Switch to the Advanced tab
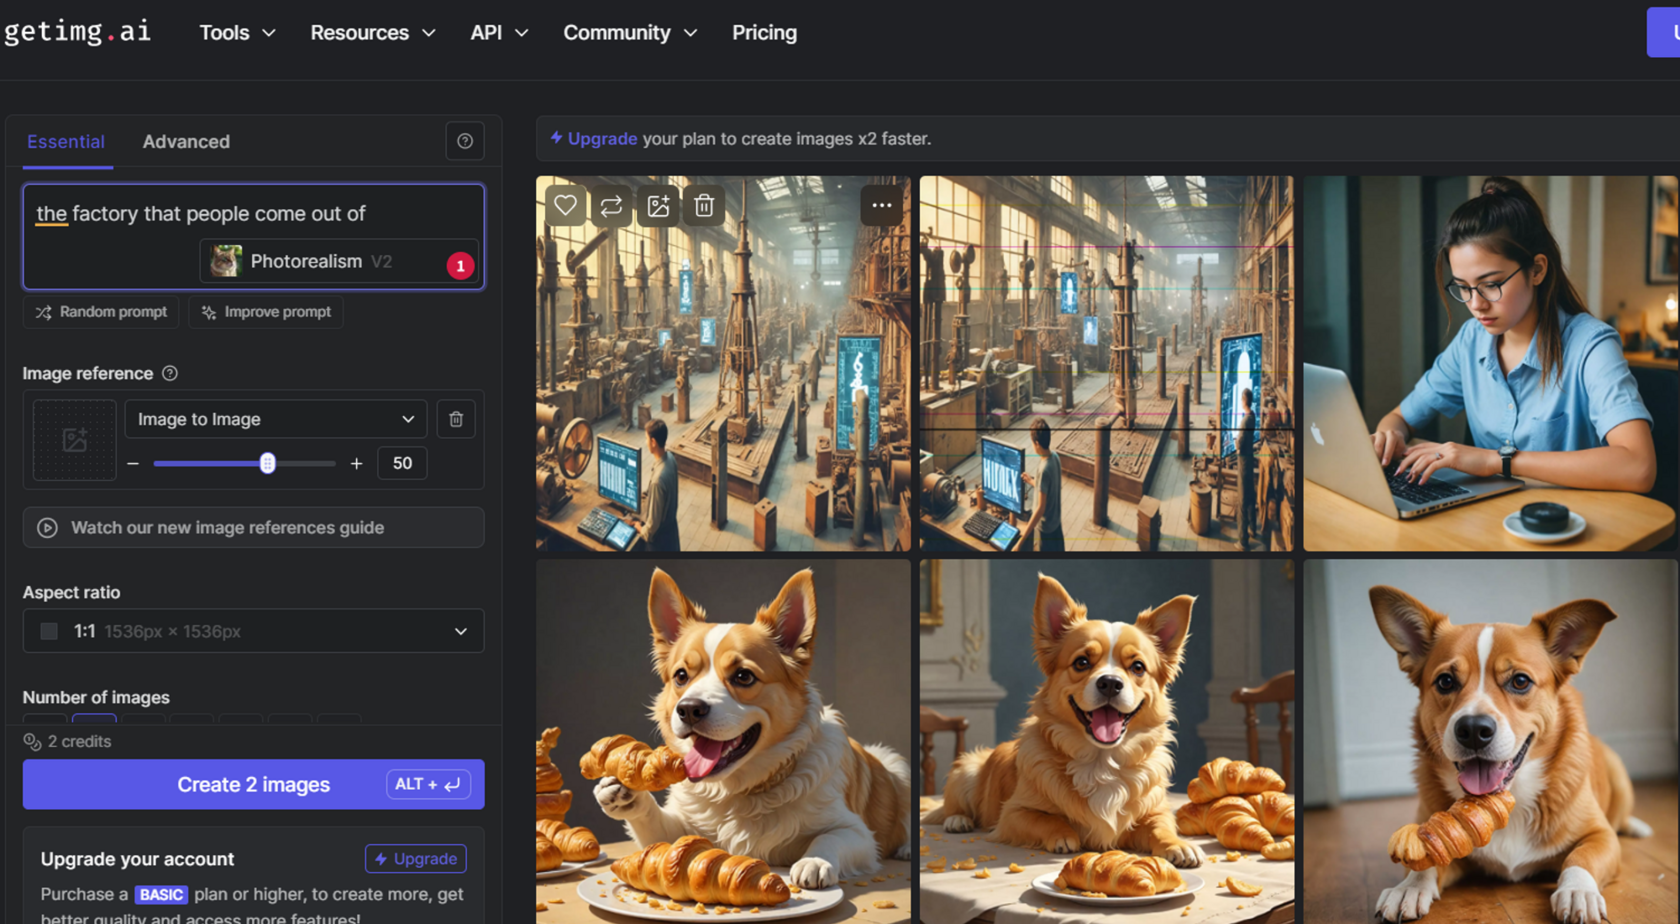1680x924 pixels. (186, 142)
